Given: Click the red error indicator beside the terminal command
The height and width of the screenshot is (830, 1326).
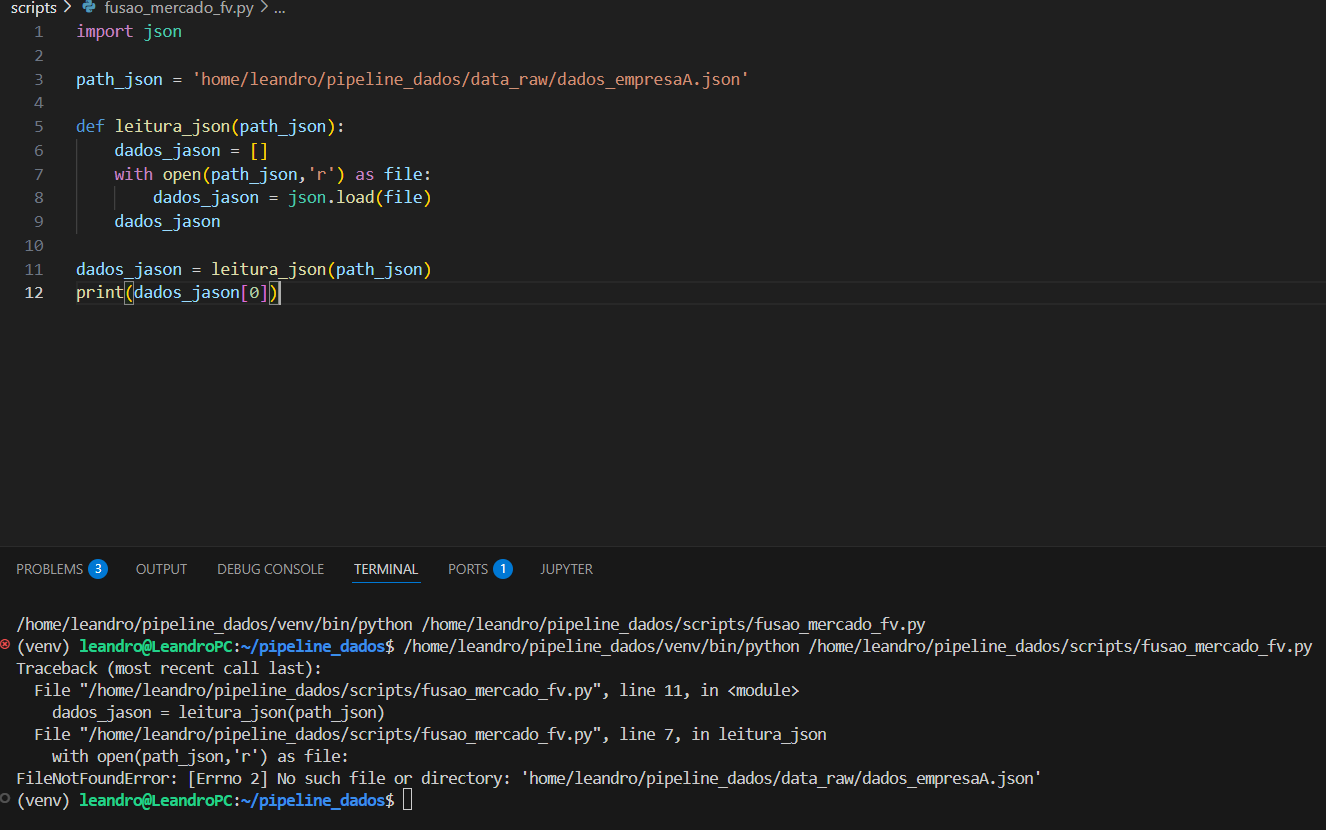Looking at the screenshot, I should [6, 645].
